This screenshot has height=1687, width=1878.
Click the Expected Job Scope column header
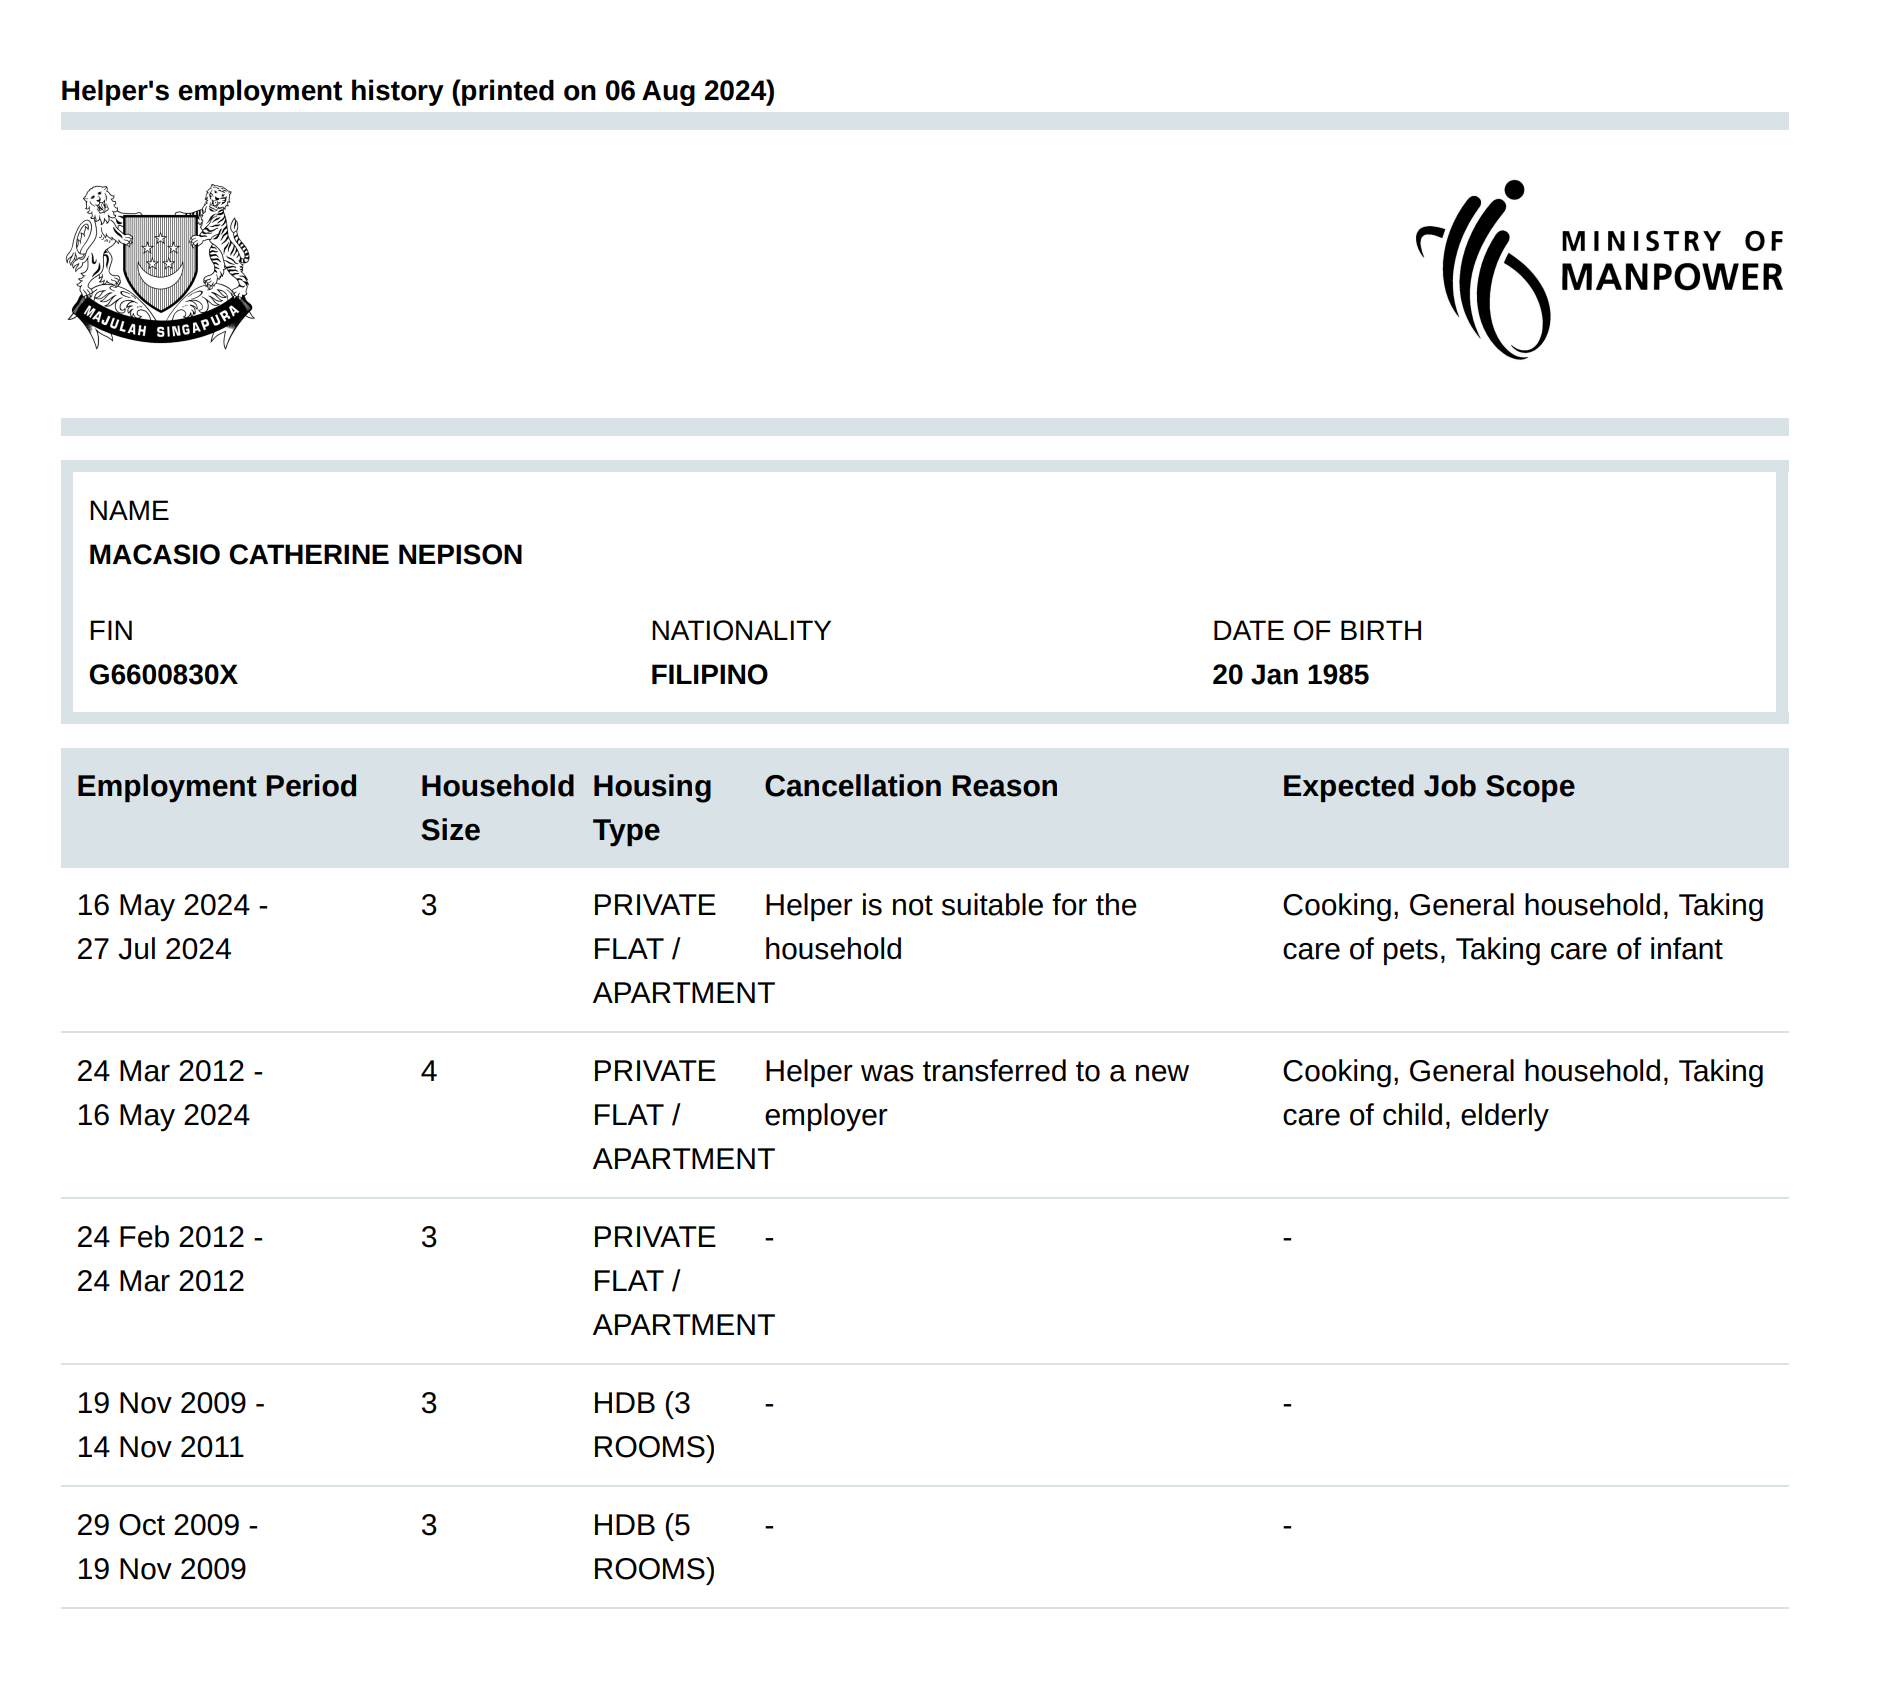pyautogui.click(x=1428, y=786)
